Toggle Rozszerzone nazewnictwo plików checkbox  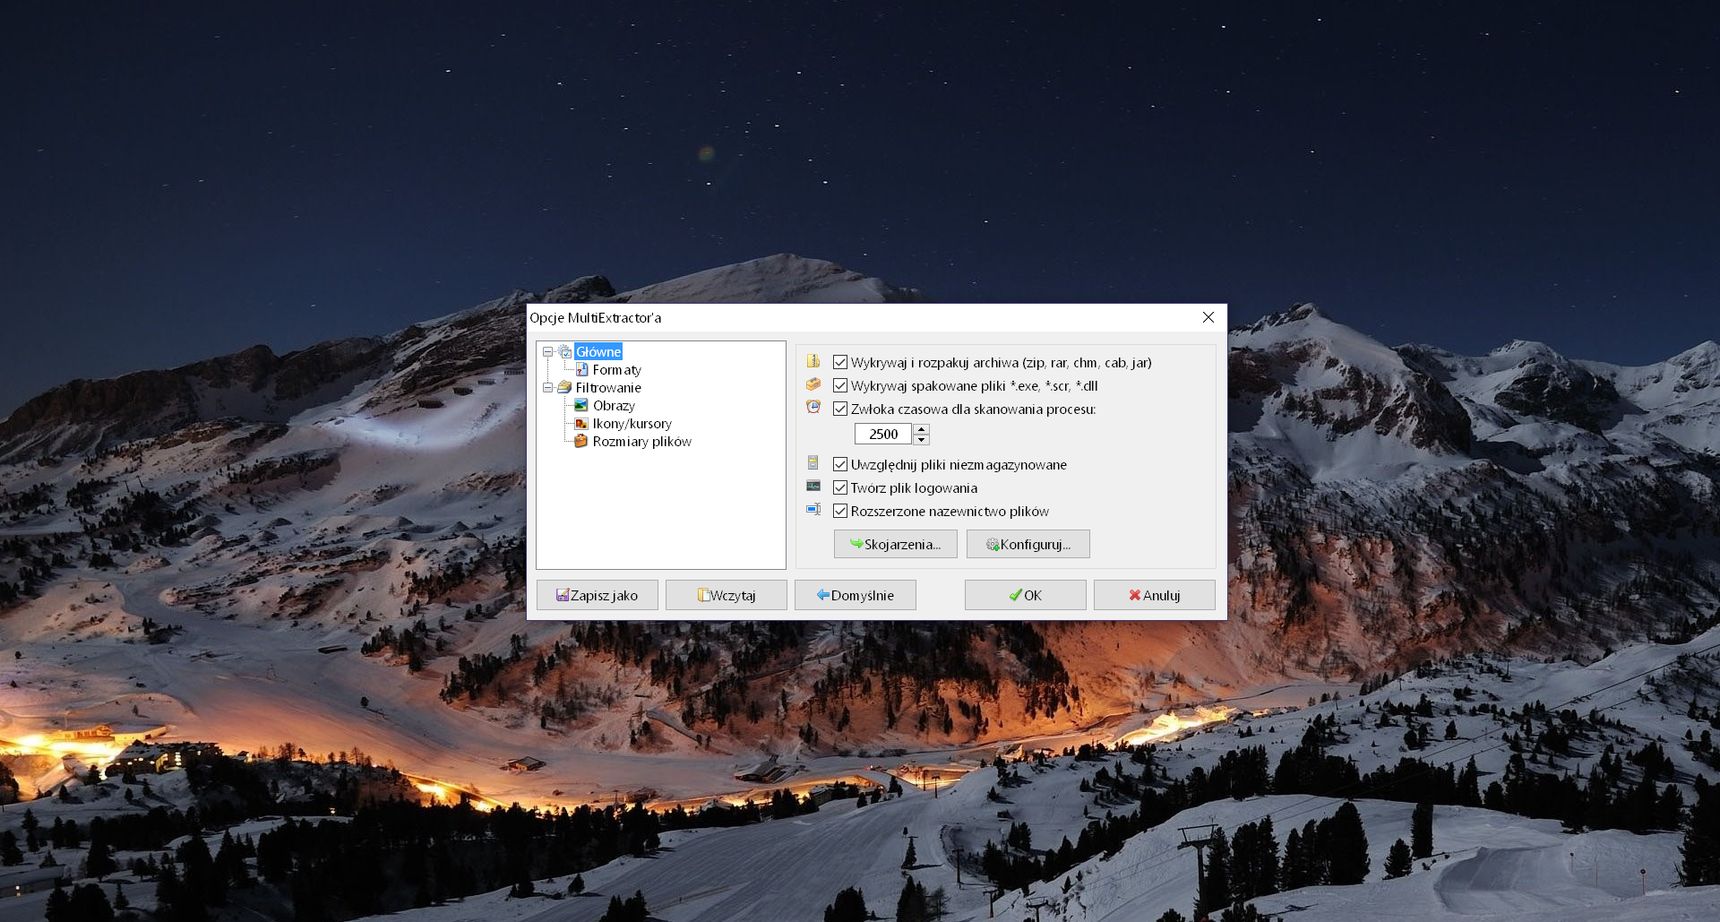[x=840, y=511]
